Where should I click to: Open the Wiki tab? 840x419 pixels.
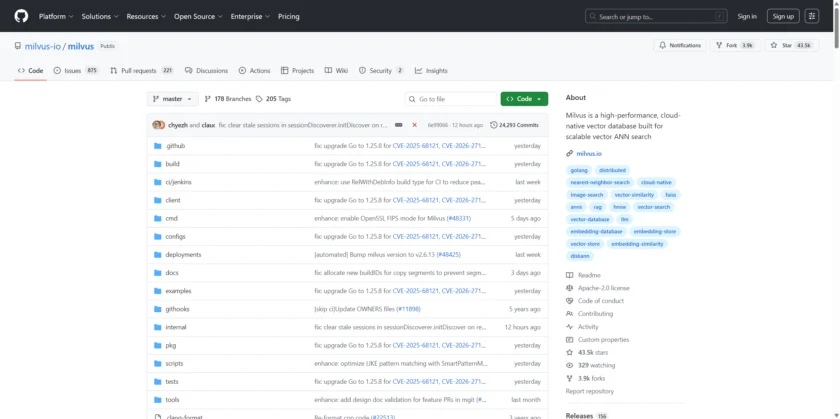[336, 71]
